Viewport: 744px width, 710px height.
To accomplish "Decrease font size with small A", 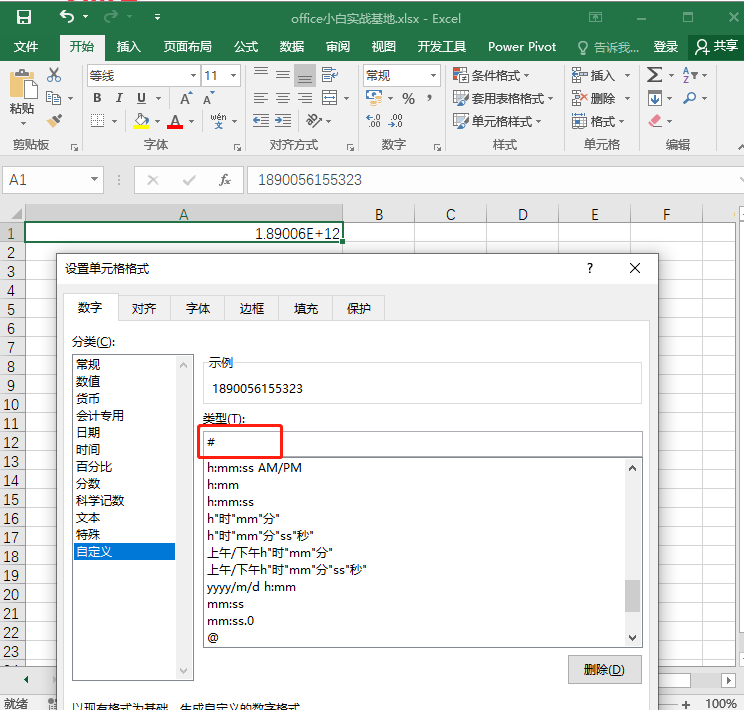I will pos(208,98).
